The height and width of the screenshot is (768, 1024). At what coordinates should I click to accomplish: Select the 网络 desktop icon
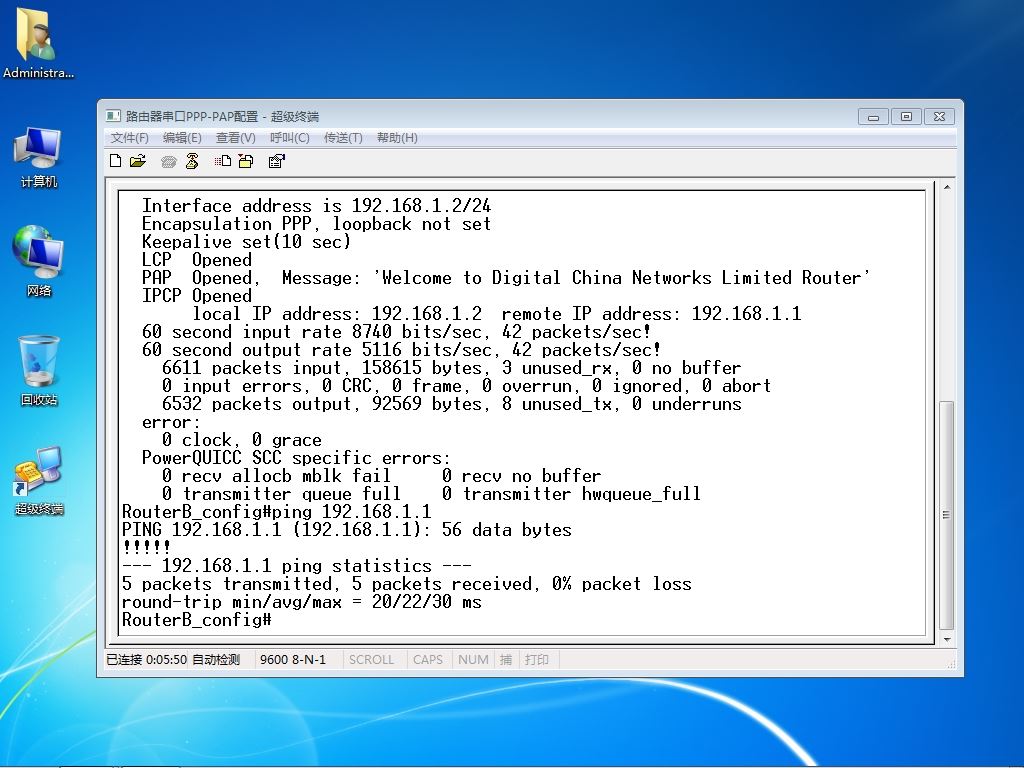click(38, 261)
